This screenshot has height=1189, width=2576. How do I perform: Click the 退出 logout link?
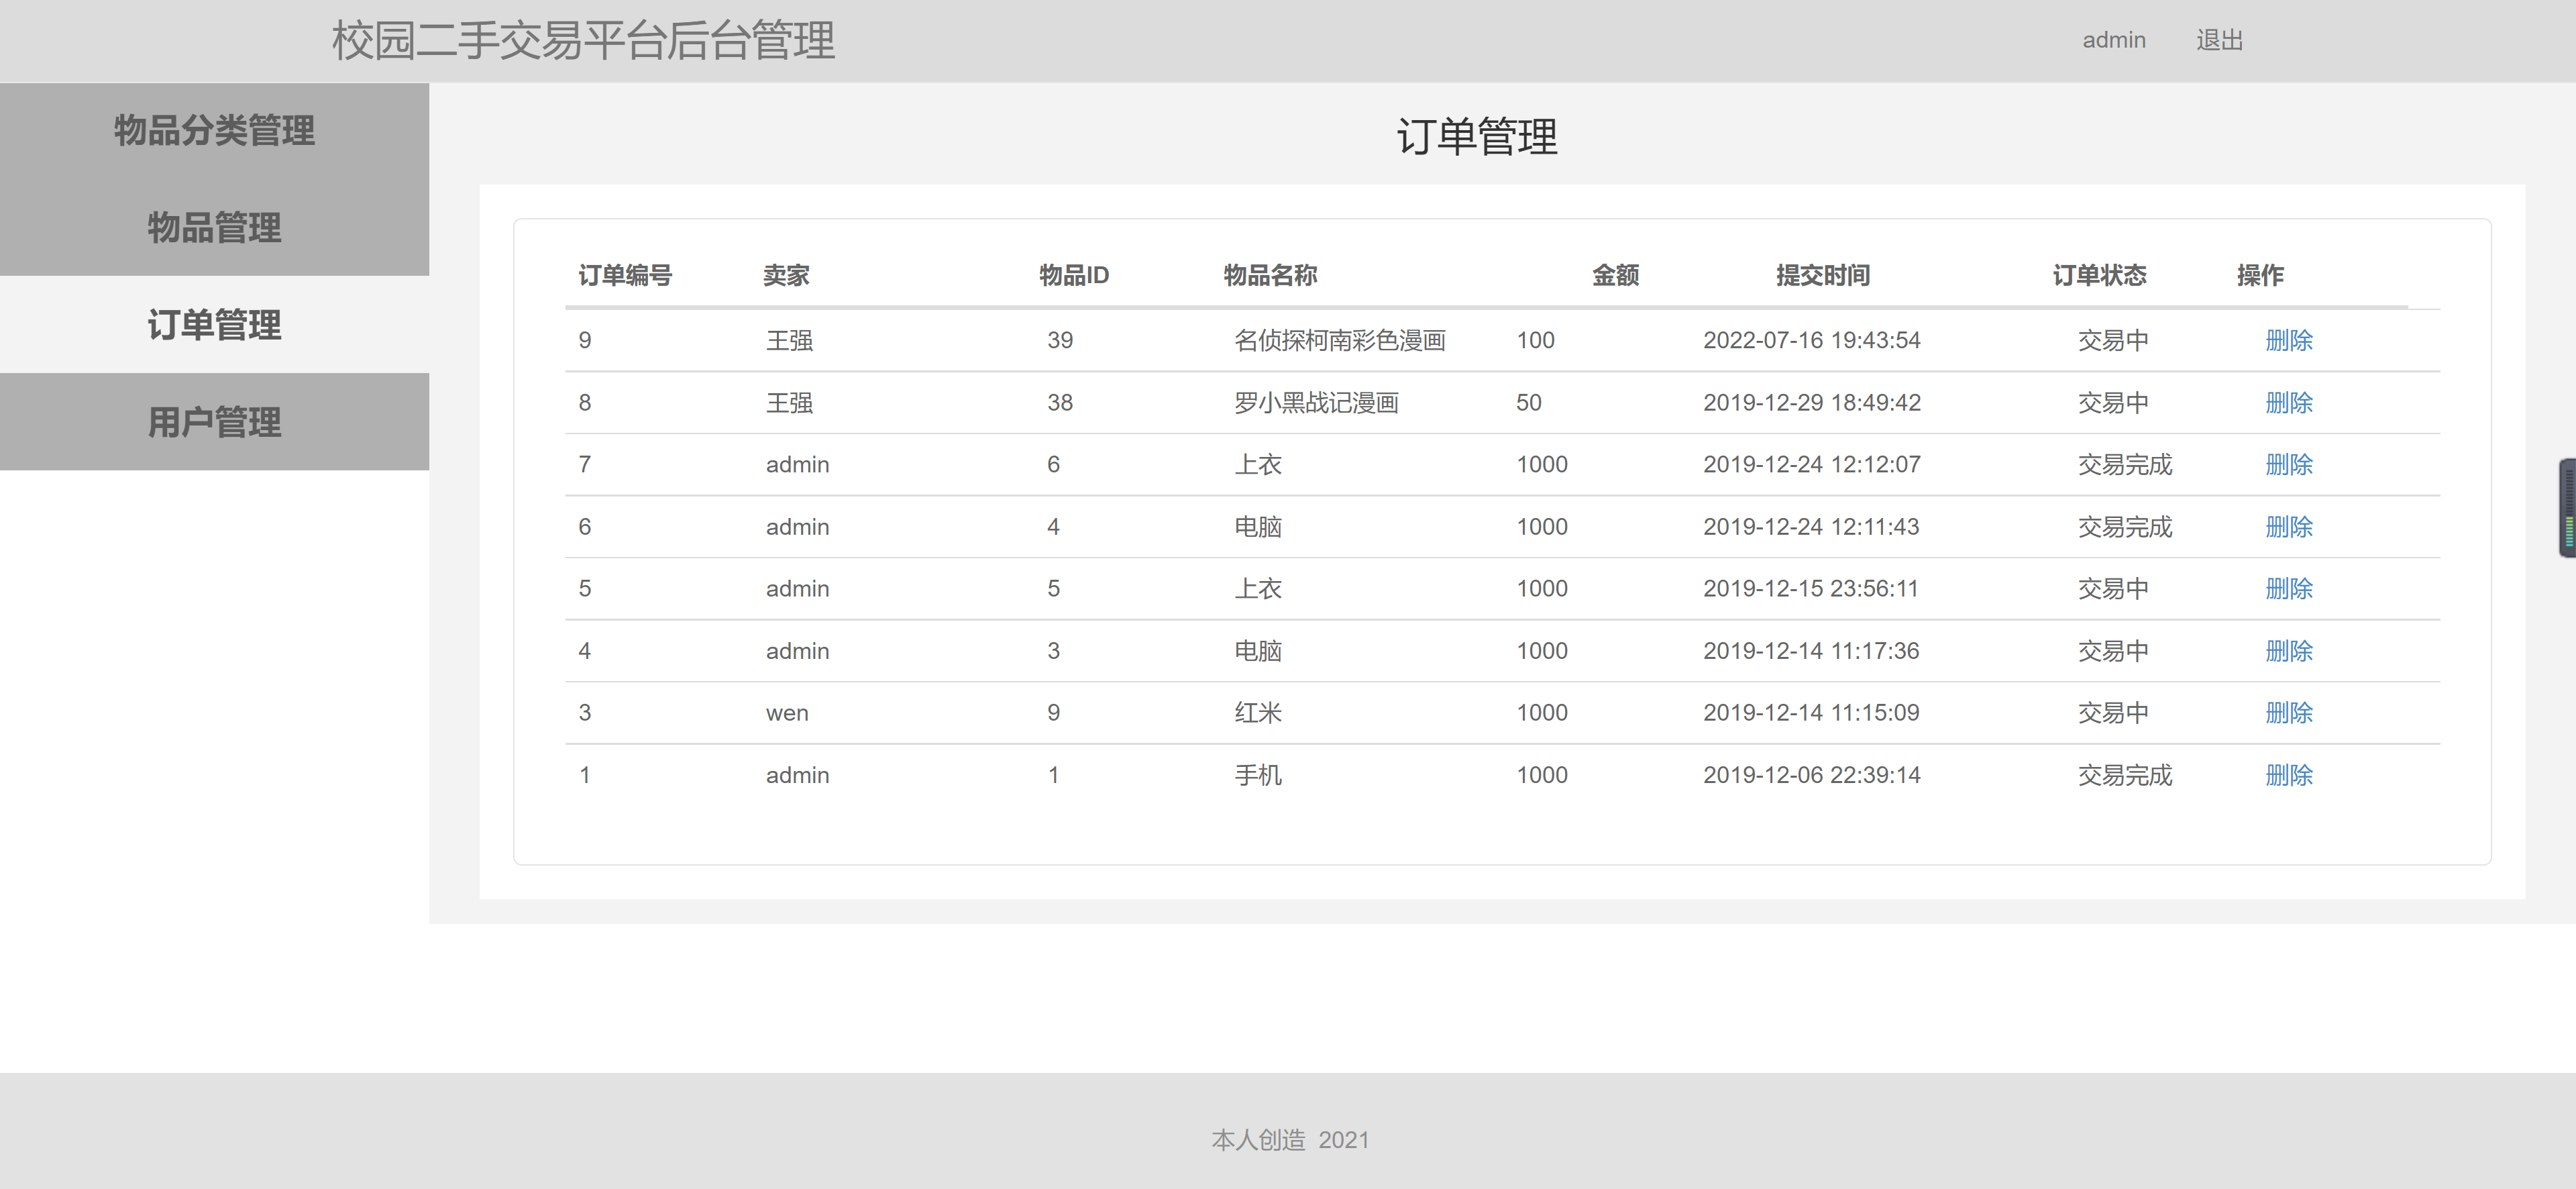click(2219, 40)
